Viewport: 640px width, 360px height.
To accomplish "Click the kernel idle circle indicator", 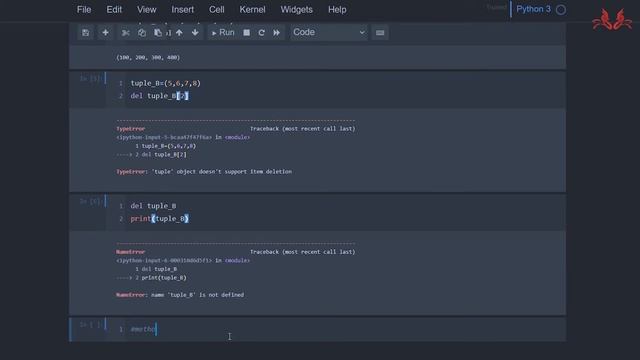I will pyautogui.click(x=561, y=10).
